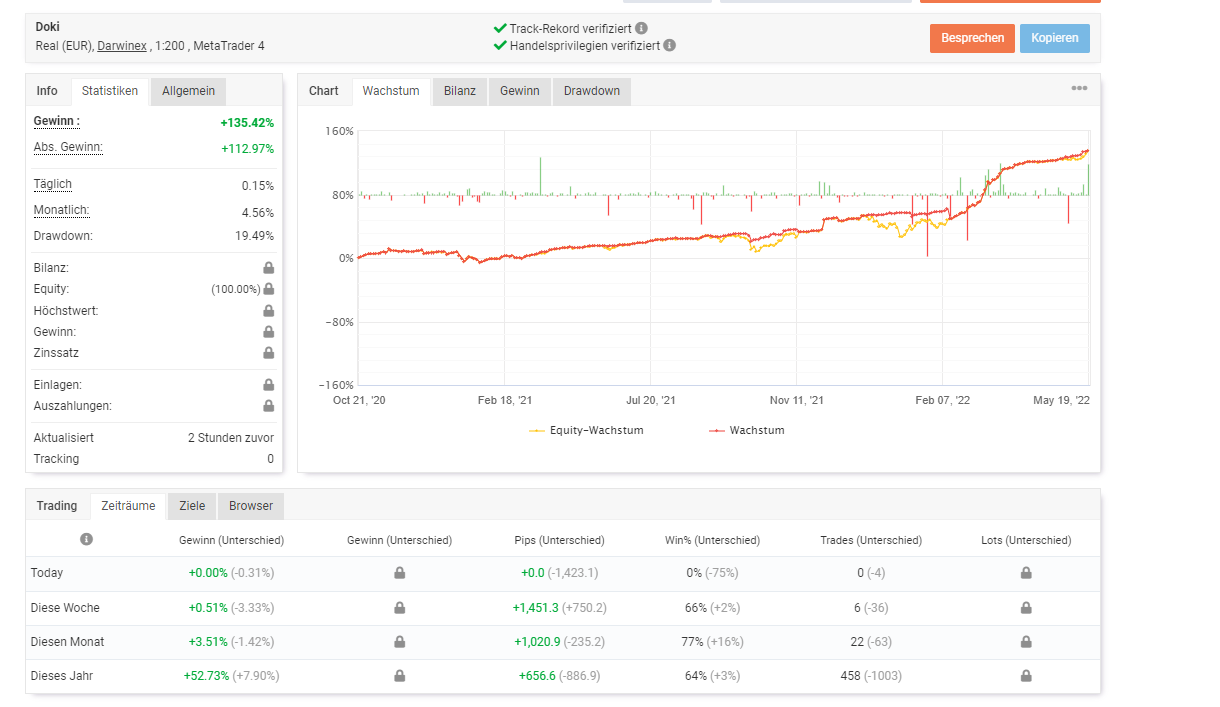1220x707 pixels.
Task: Select the Wachstum chart tab
Action: 391,91
